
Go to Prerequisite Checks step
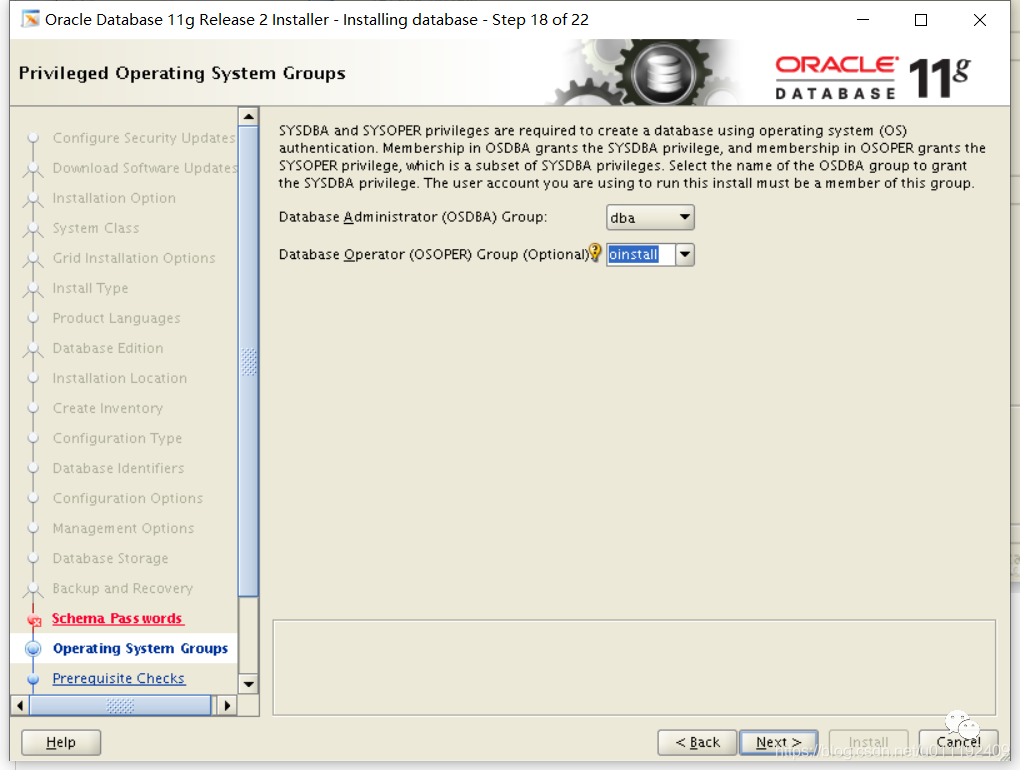point(119,678)
